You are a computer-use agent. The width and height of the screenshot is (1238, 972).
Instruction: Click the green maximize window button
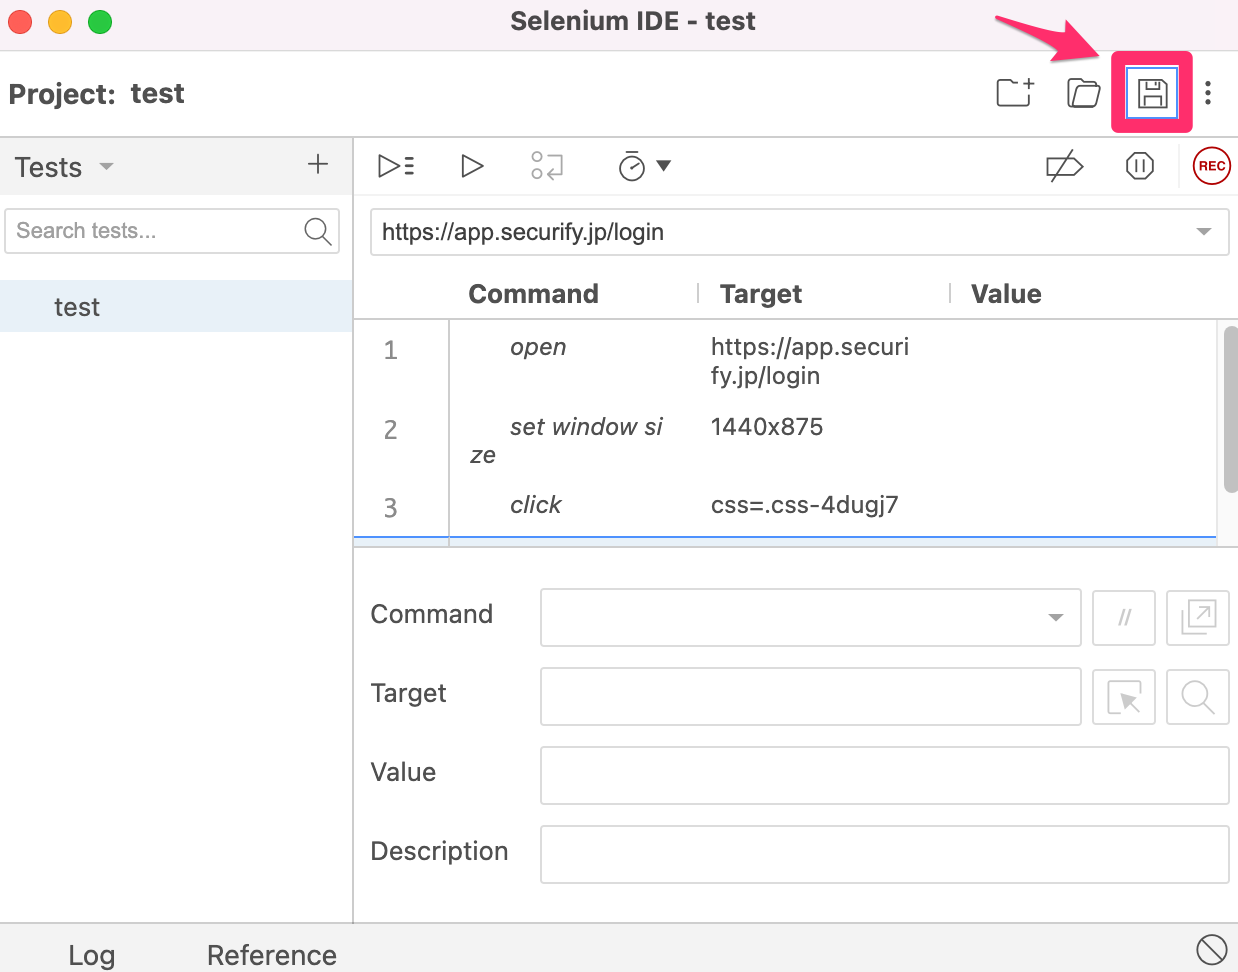point(100,21)
